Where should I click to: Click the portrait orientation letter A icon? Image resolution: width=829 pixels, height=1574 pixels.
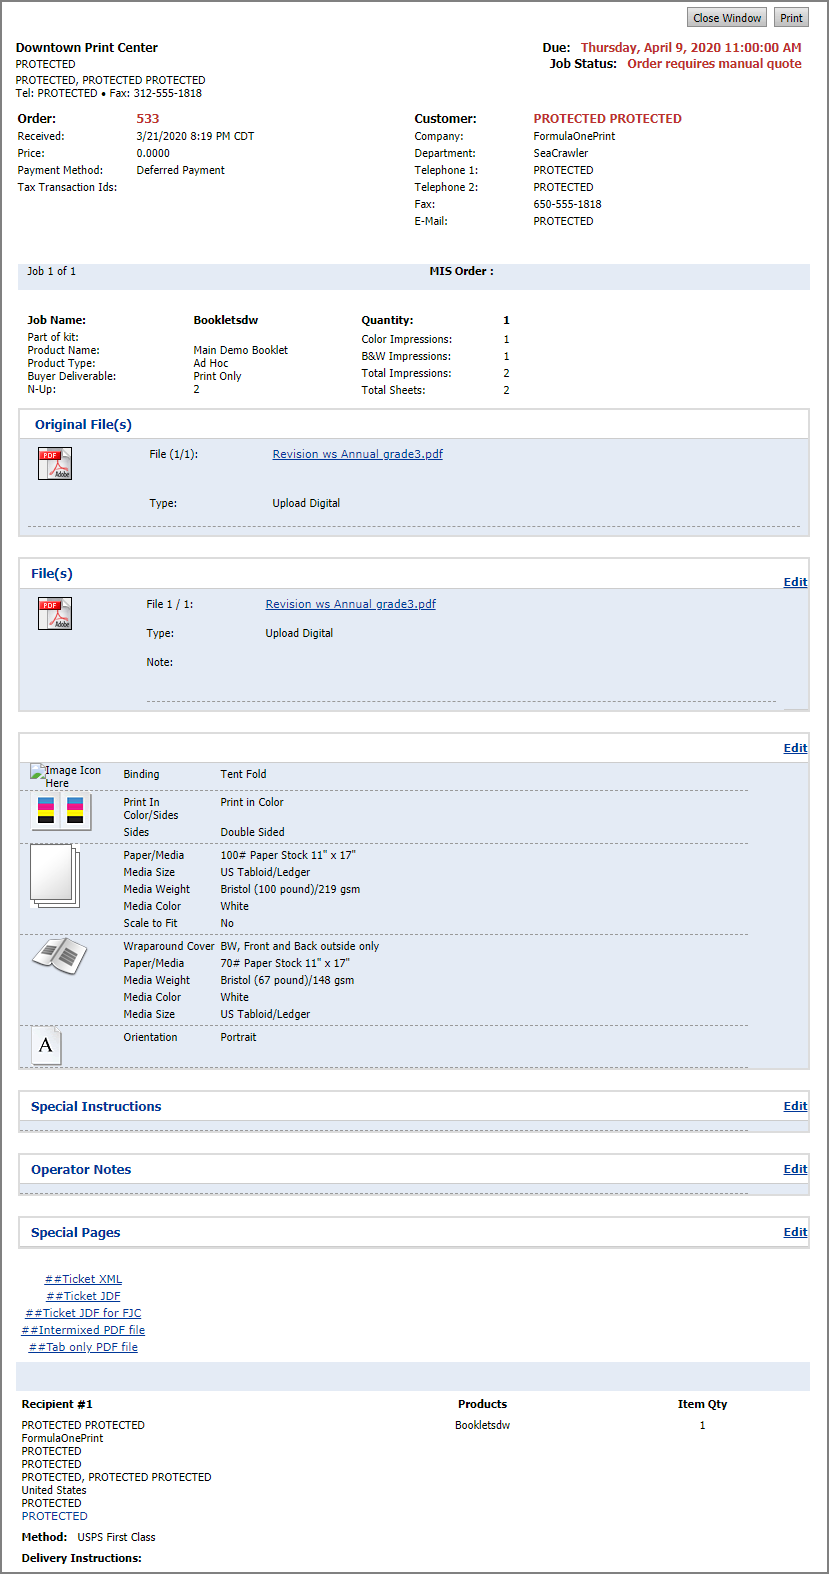coord(46,1046)
